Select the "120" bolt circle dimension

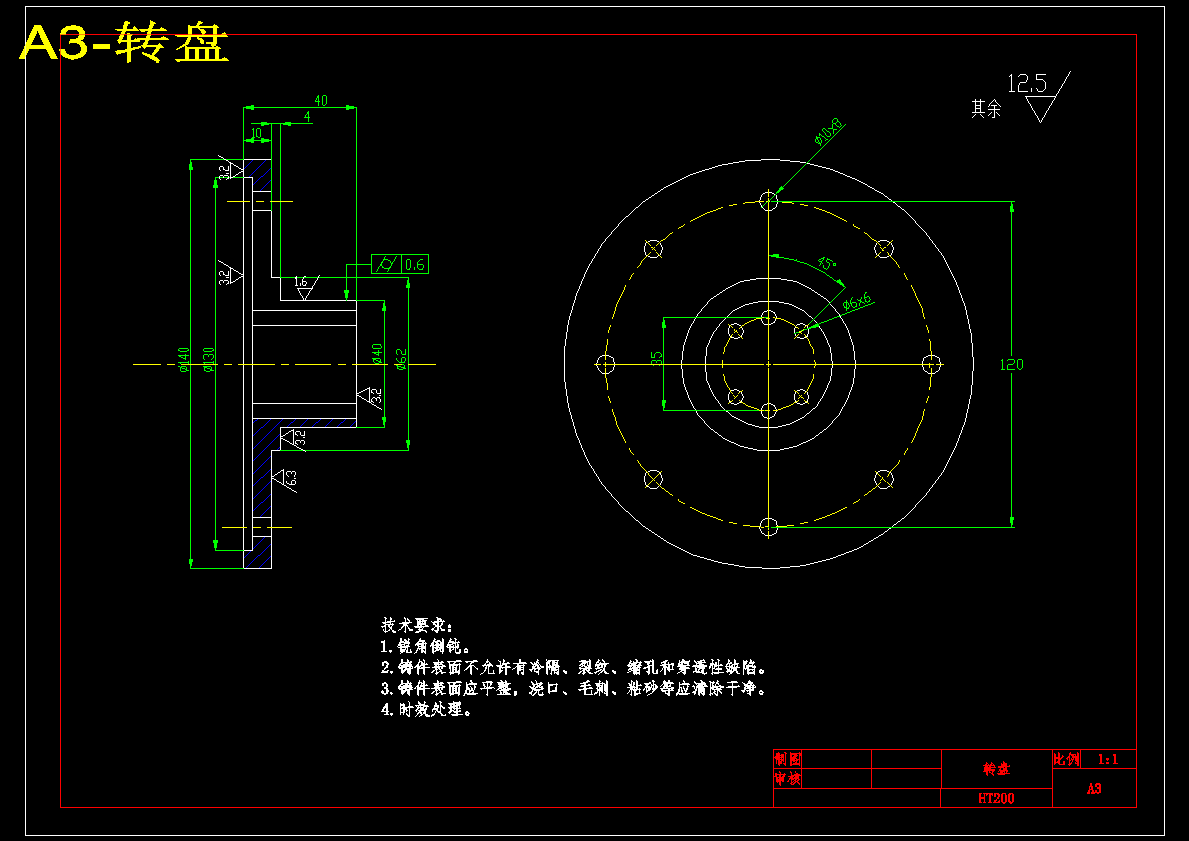click(x=1012, y=365)
